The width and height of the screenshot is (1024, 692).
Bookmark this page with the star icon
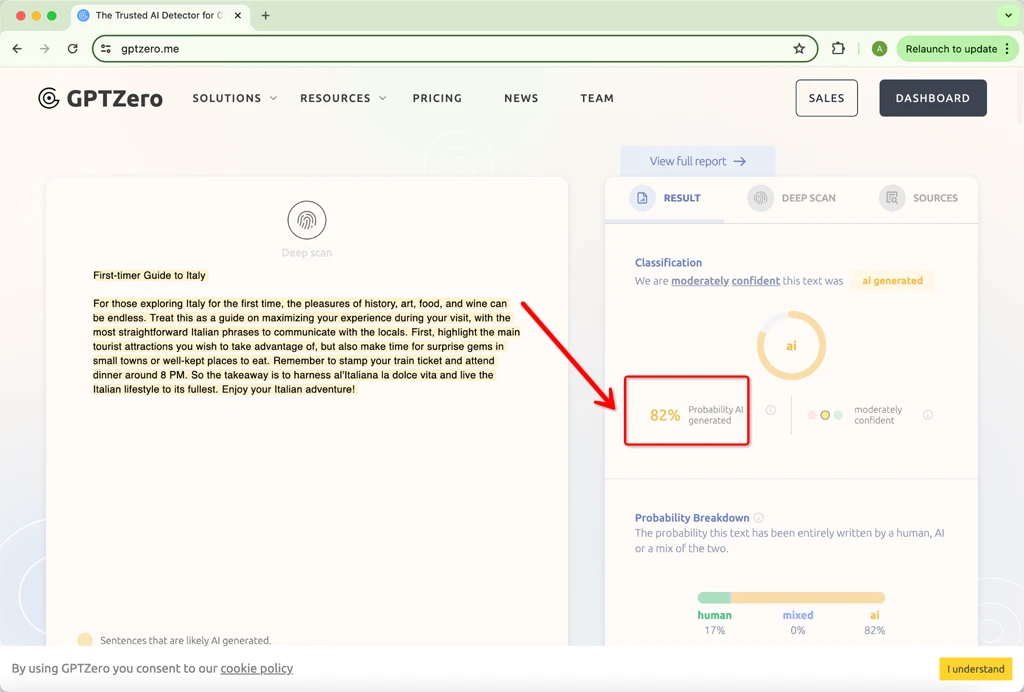[x=799, y=48]
